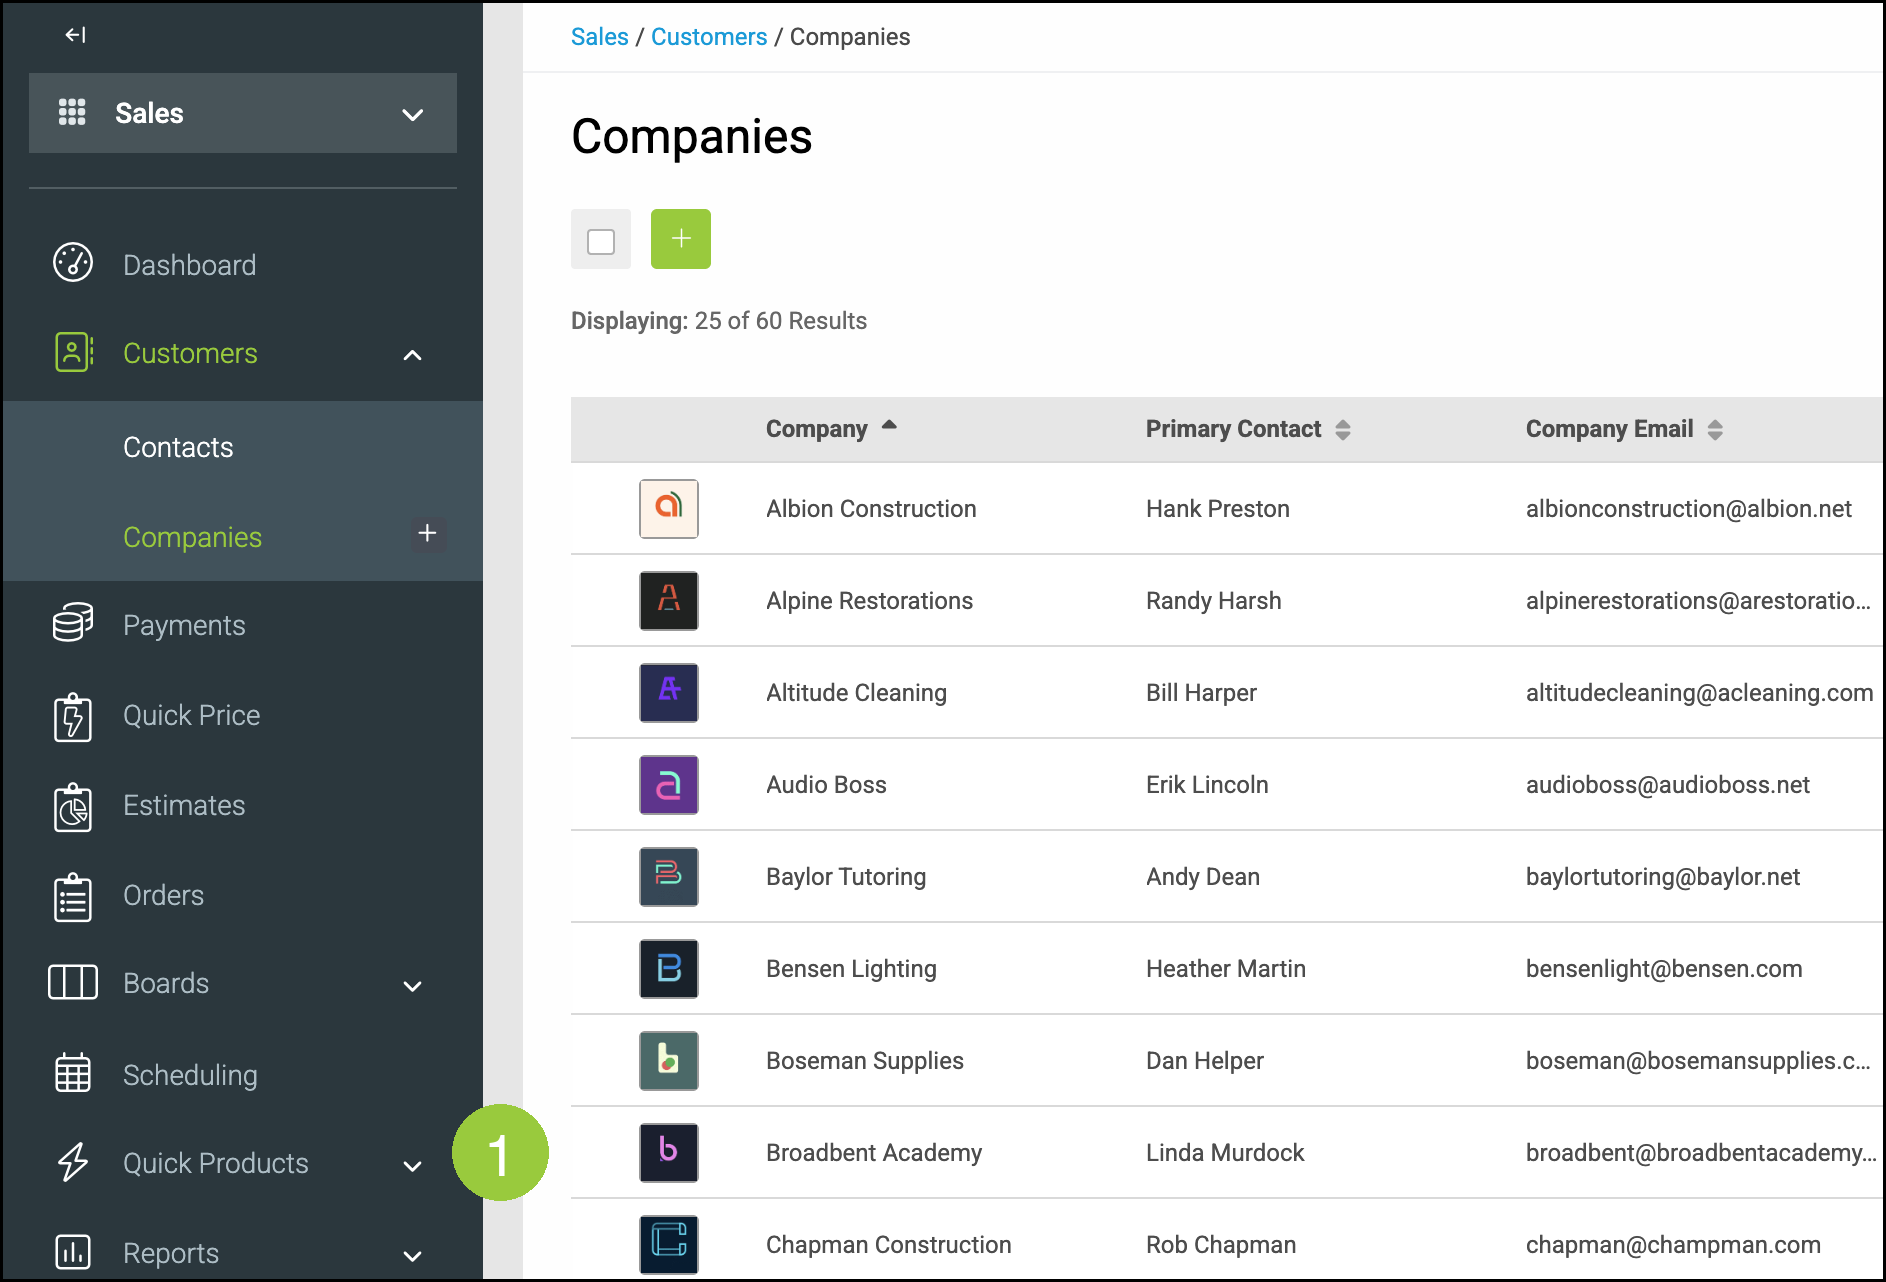
Task: Sort by the Company column arrow
Action: [x=889, y=425]
